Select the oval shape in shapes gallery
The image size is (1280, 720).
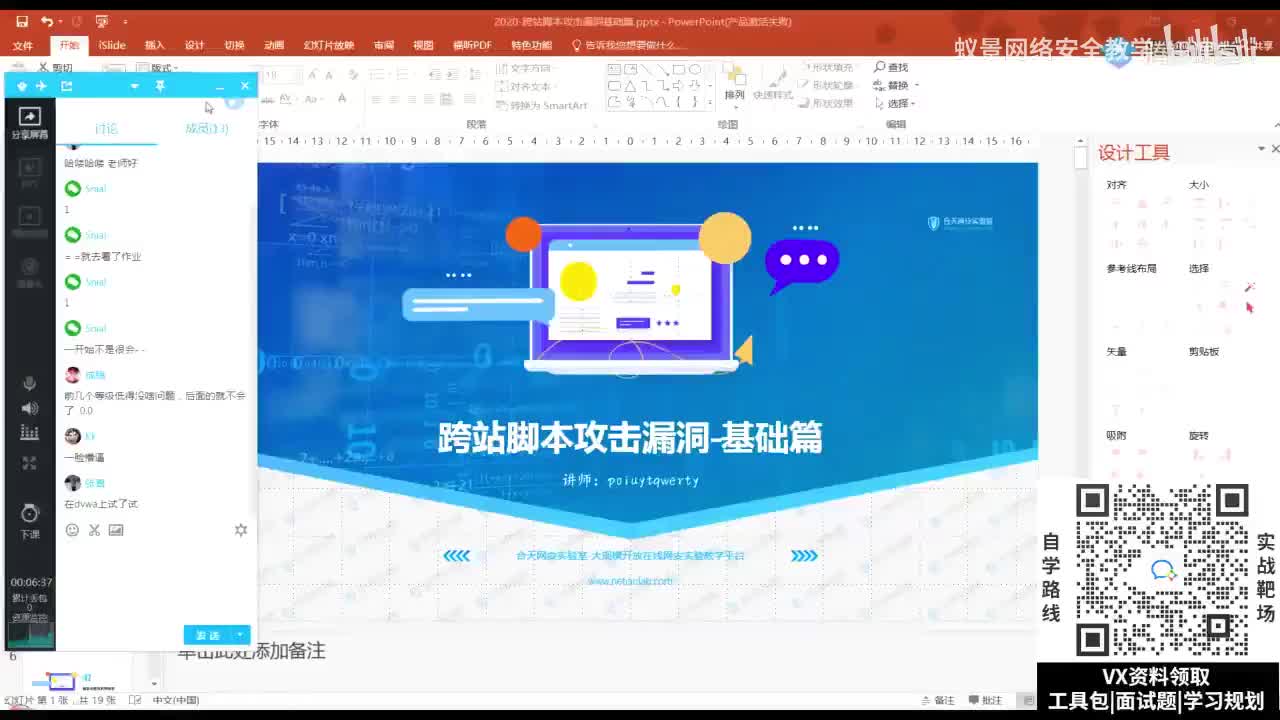click(x=695, y=69)
